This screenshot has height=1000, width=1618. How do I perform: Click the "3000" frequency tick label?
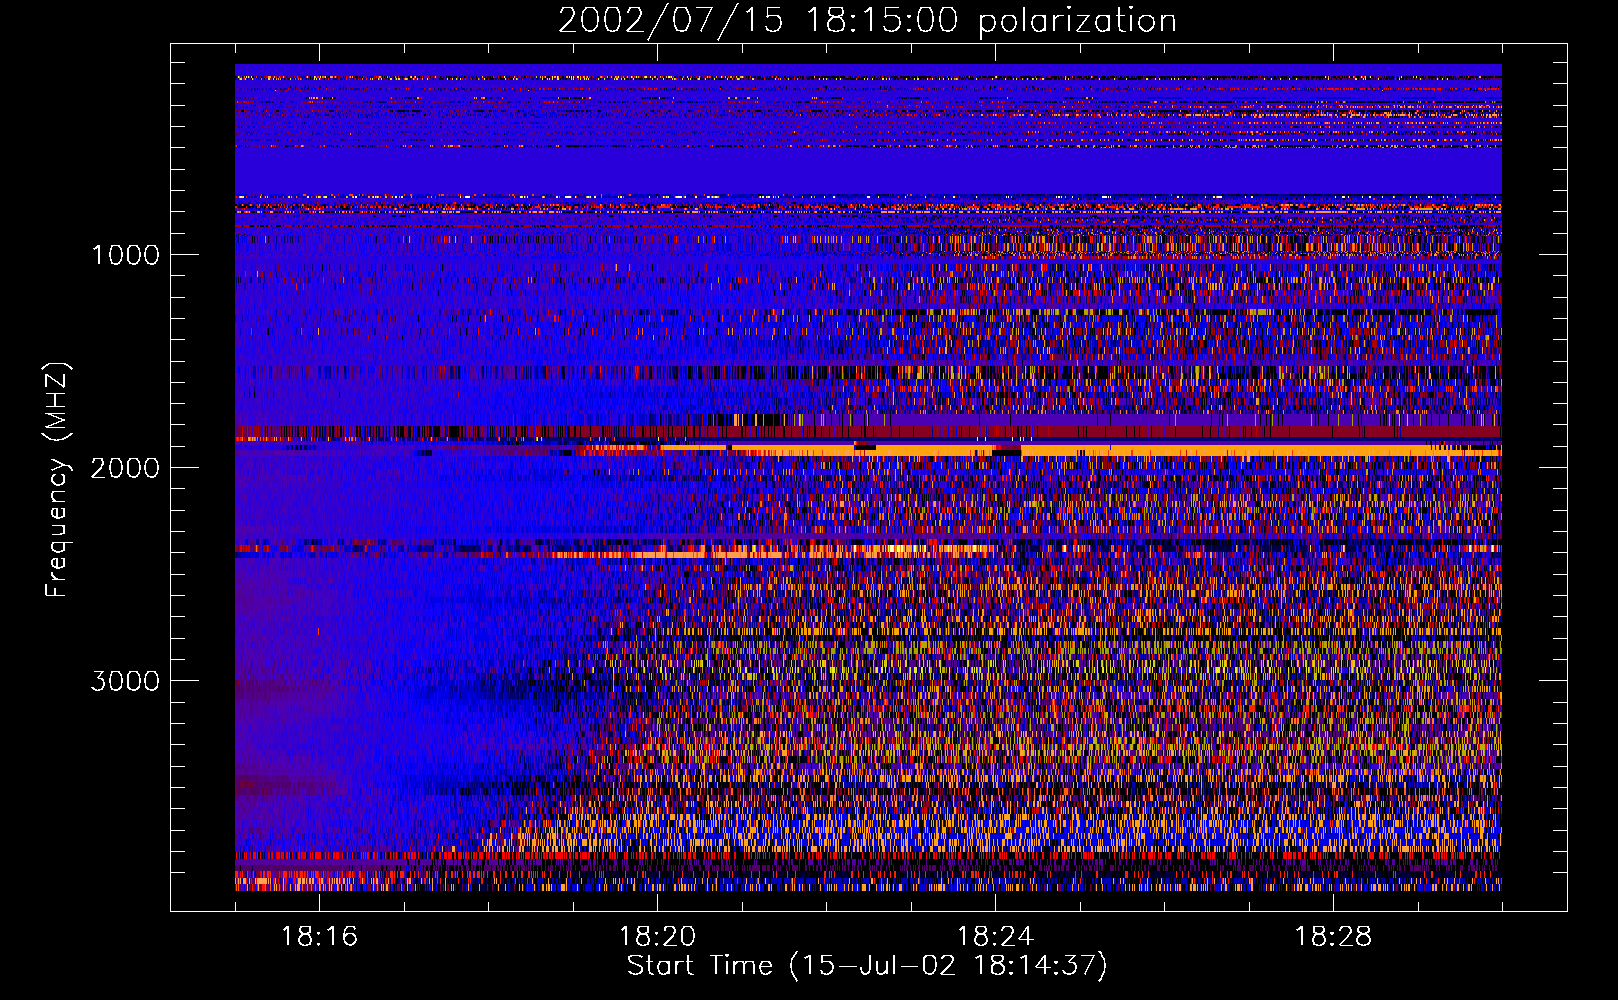(125, 681)
